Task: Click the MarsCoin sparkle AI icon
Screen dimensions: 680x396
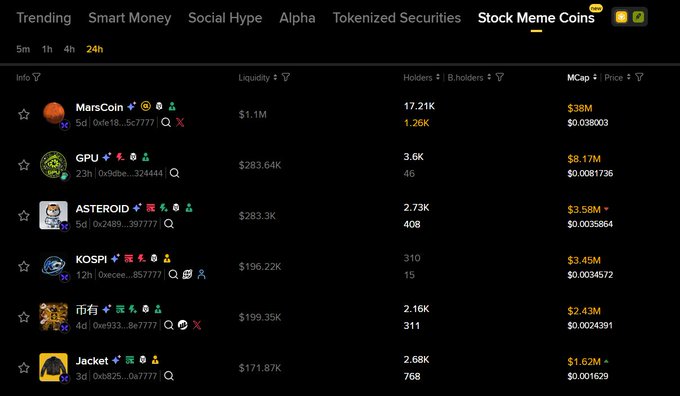Action: pyautogui.click(x=131, y=106)
